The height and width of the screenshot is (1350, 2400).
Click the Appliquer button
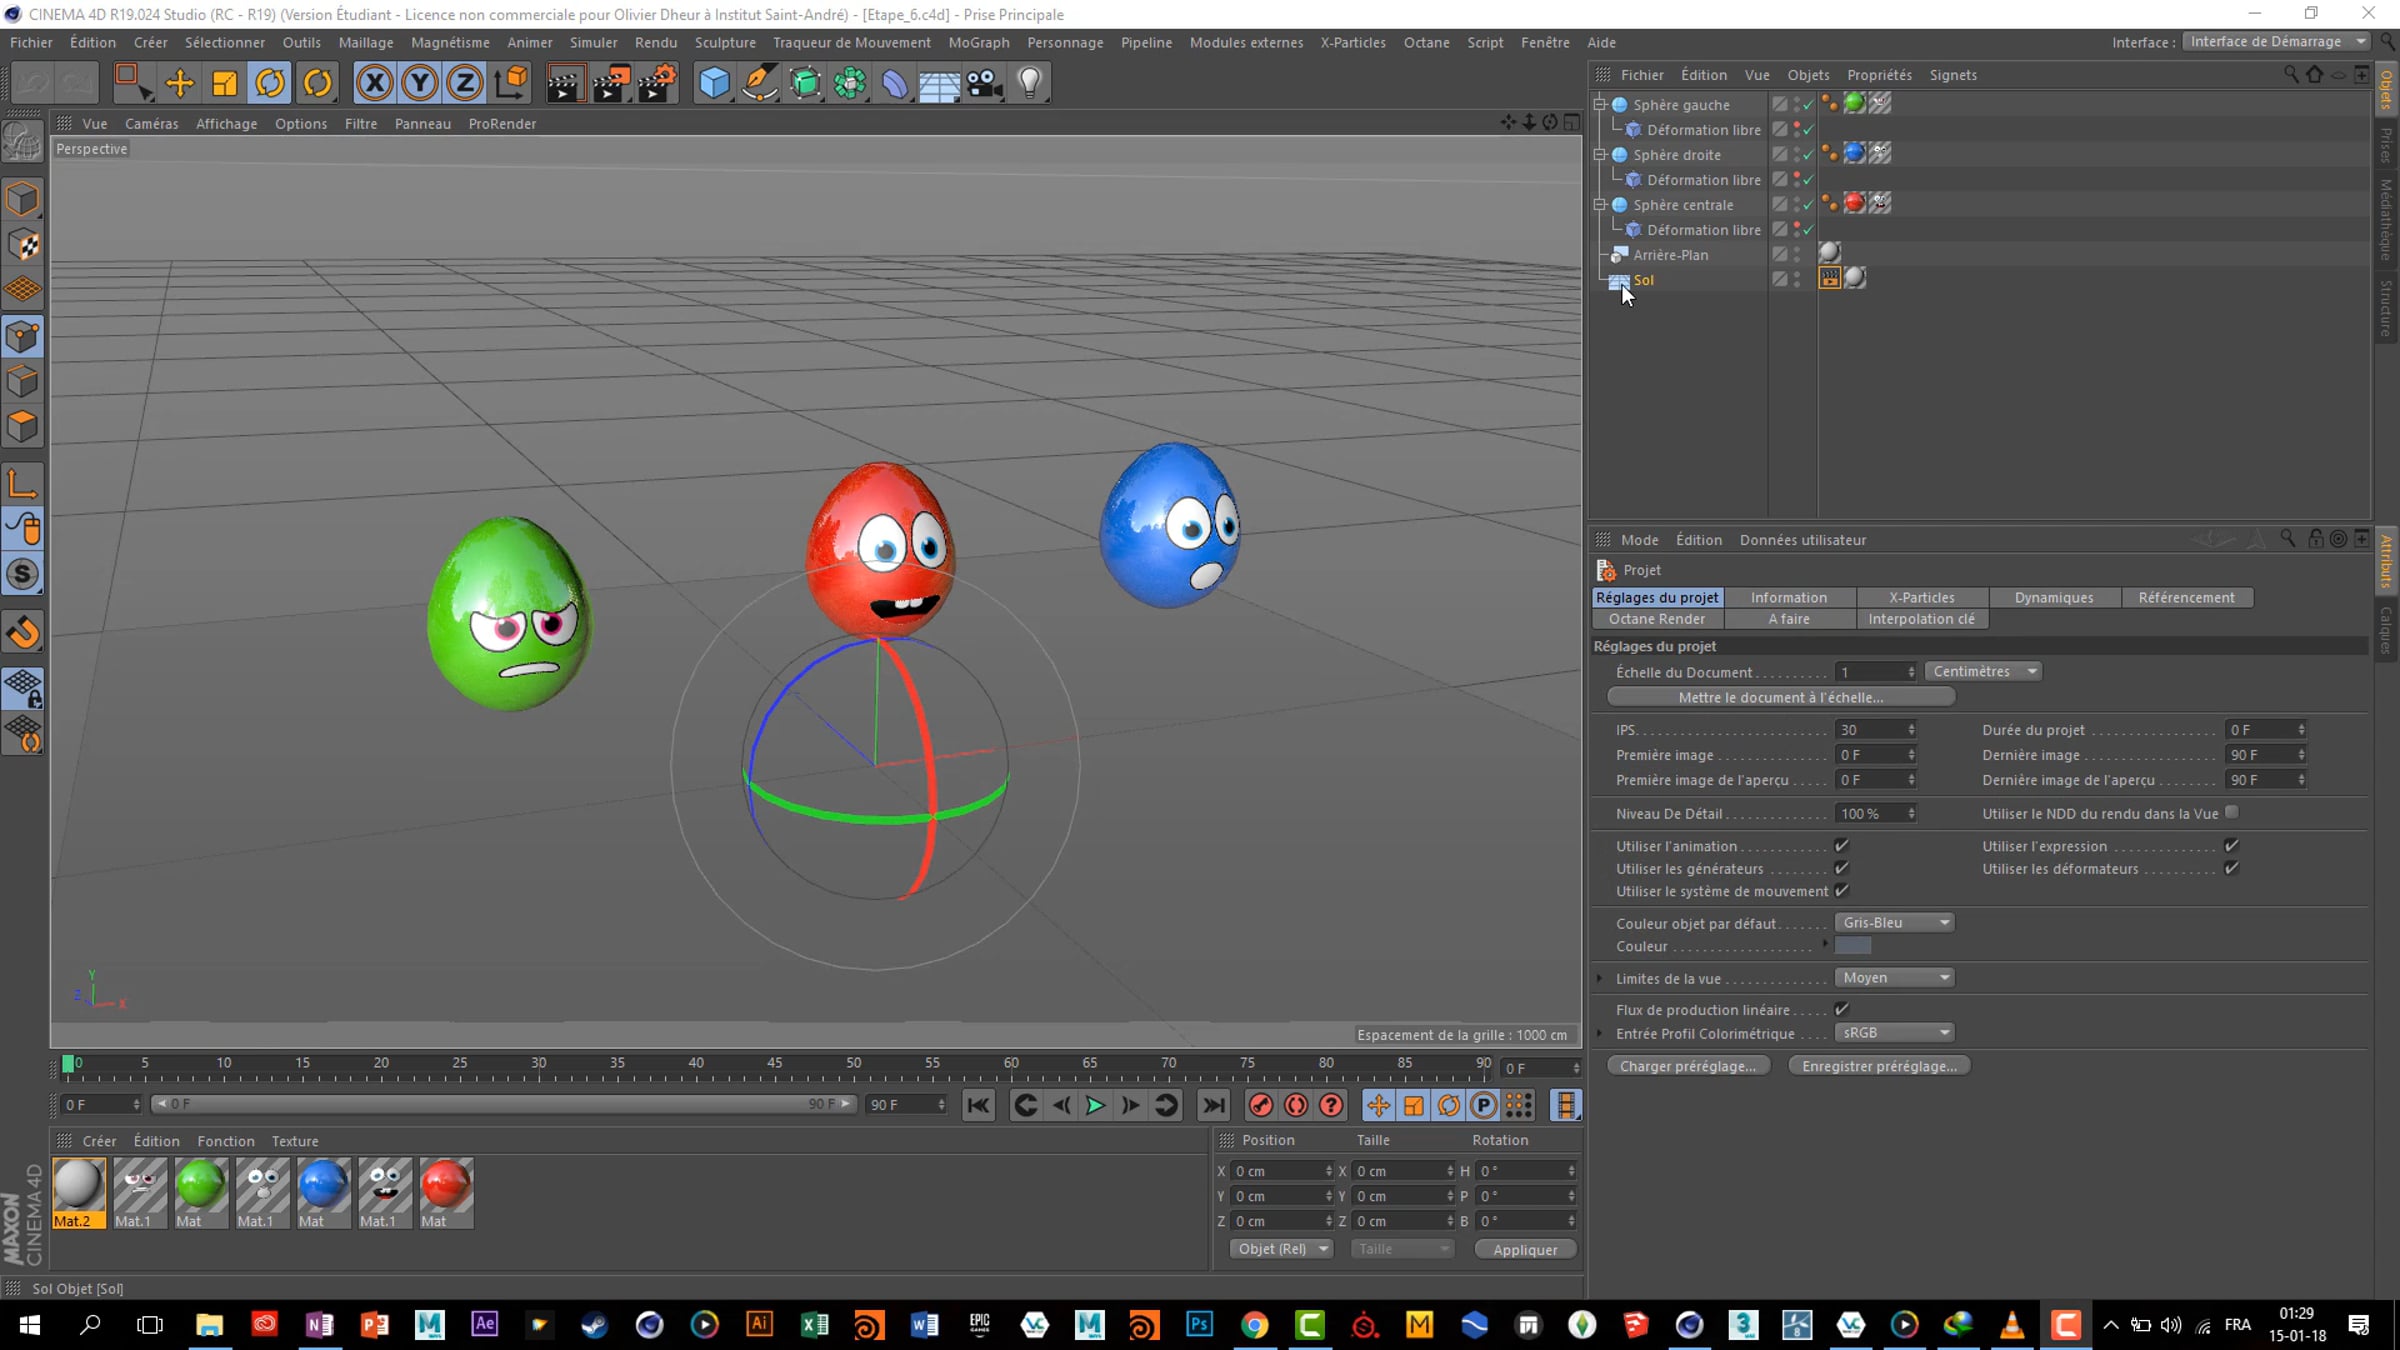click(x=1524, y=1249)
